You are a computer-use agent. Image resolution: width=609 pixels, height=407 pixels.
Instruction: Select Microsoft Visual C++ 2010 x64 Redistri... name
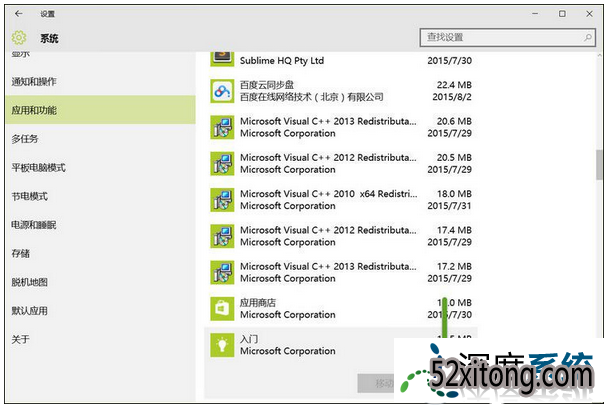pyautogui.click(x=329, y=193)
